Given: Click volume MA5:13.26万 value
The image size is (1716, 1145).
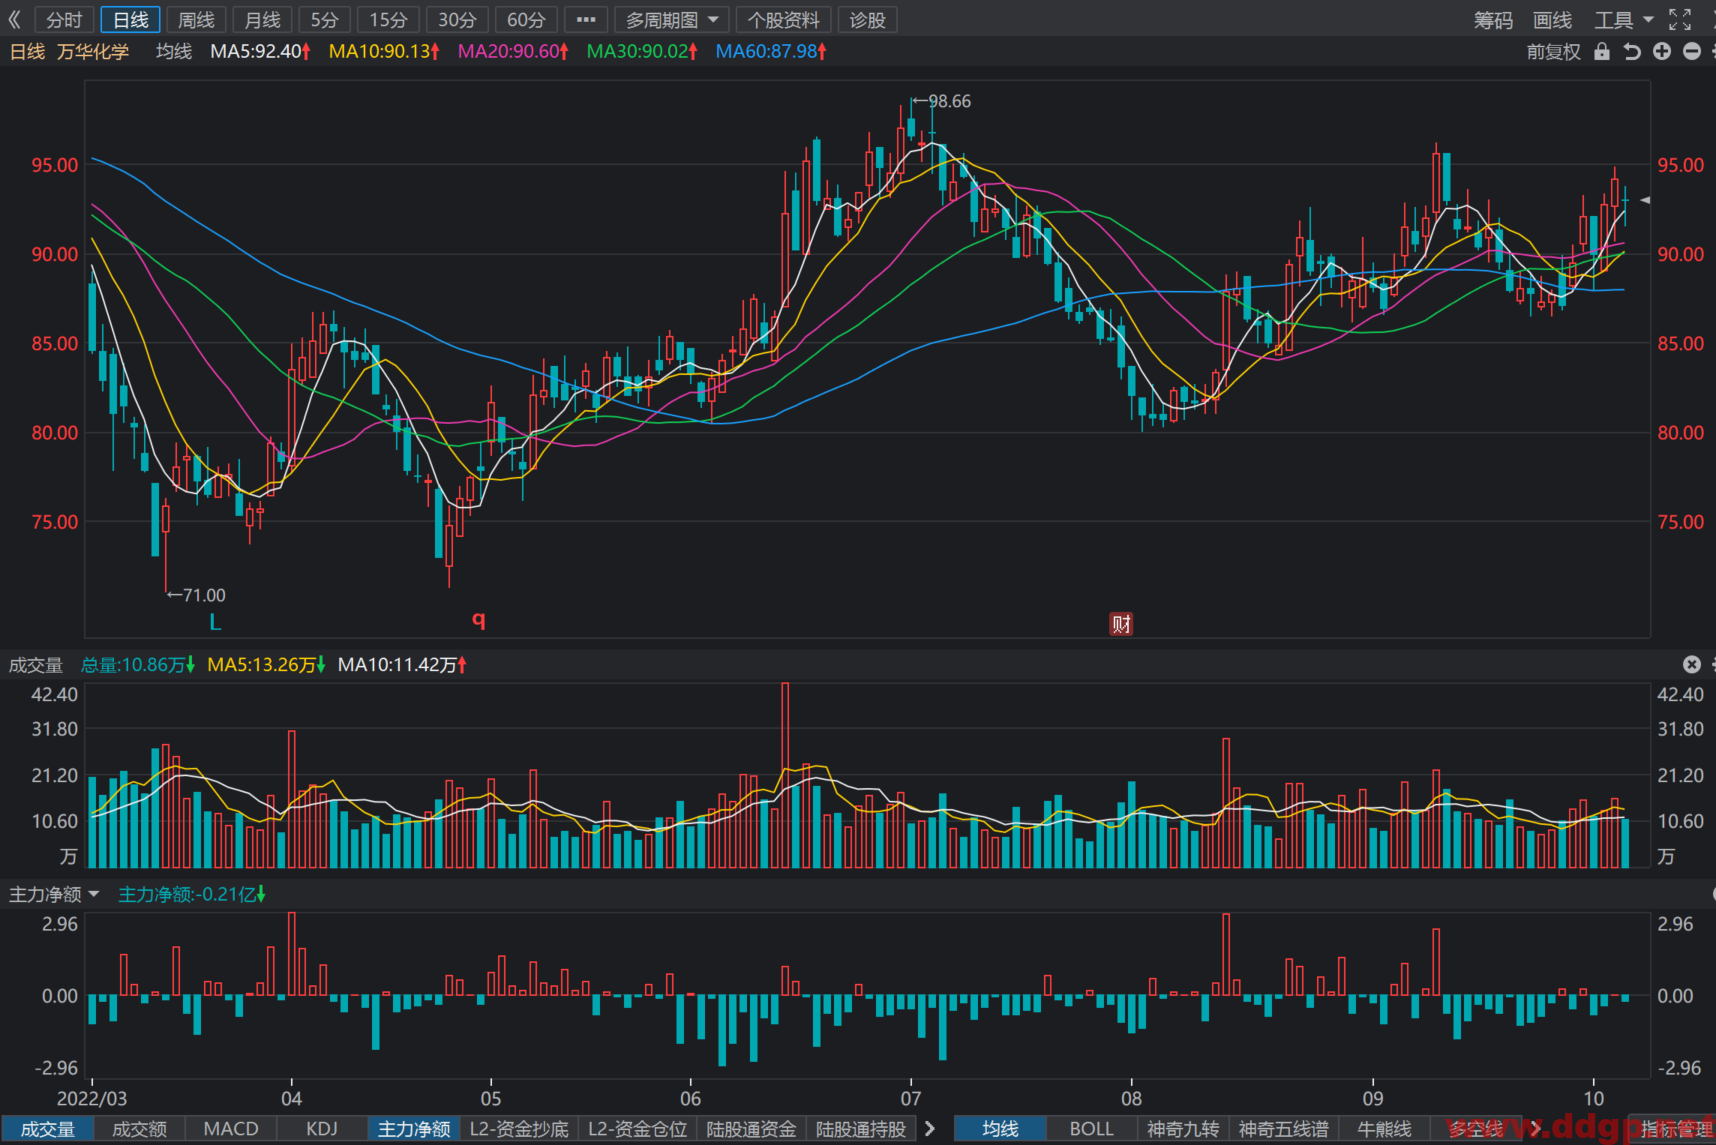Looking at the screenshot, I should [266, 665].
